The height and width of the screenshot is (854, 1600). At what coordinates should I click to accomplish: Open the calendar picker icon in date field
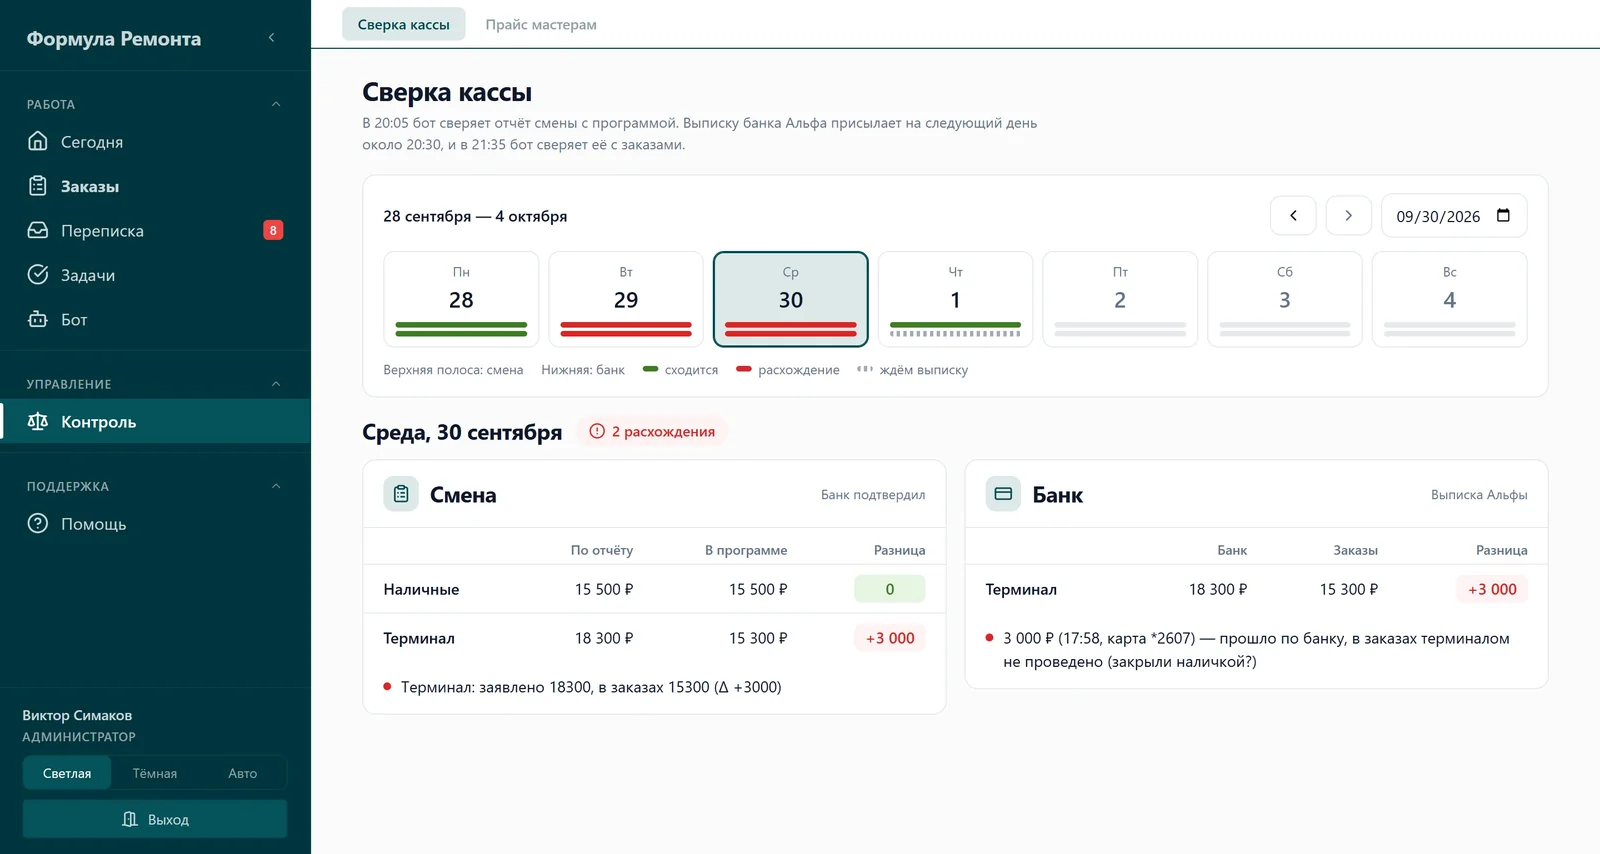(x=1503, y=216)
